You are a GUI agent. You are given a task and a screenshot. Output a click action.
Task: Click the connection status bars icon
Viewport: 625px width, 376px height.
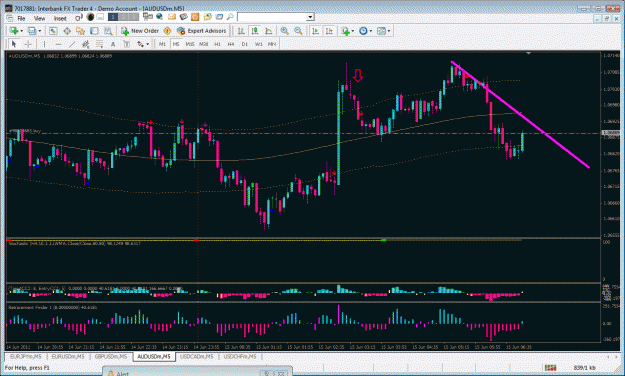coord(550,368)
